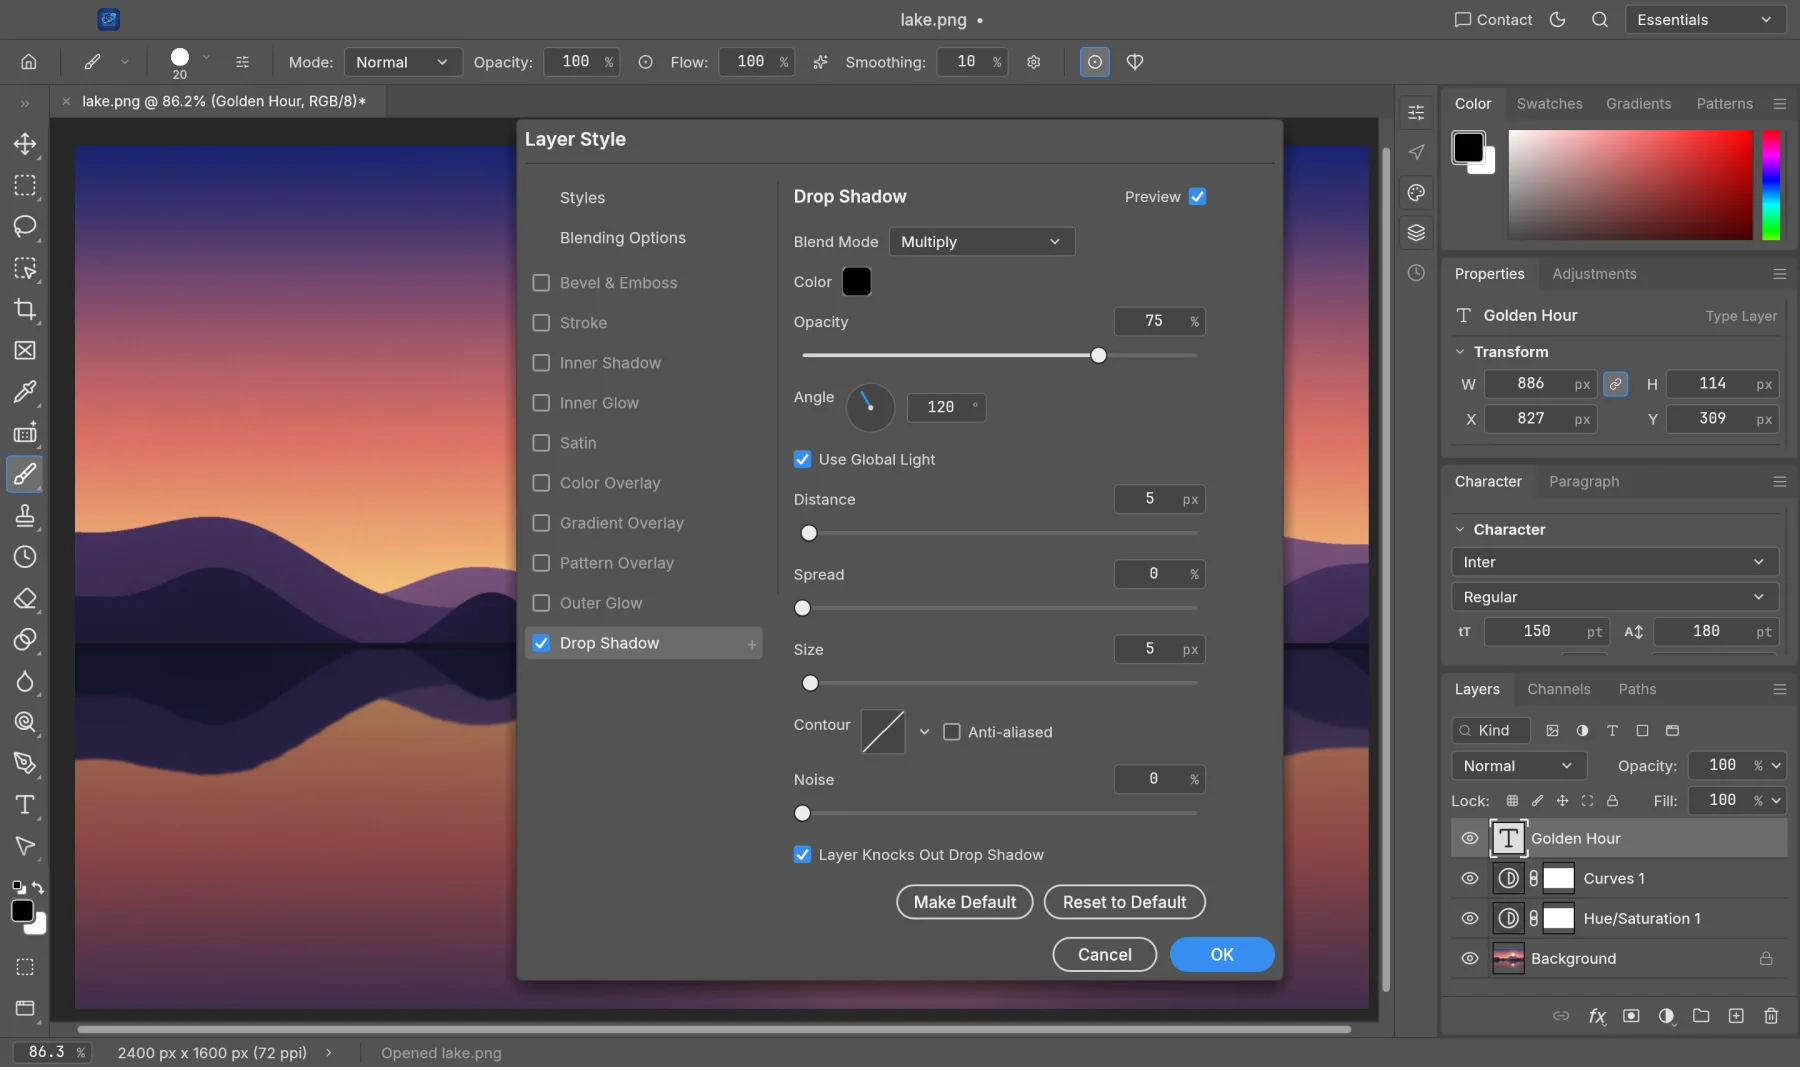This screenshot has height=1067, width=1800.
Task: Toggle symmetry butterfly icon
Action: tap(1135, 62)
